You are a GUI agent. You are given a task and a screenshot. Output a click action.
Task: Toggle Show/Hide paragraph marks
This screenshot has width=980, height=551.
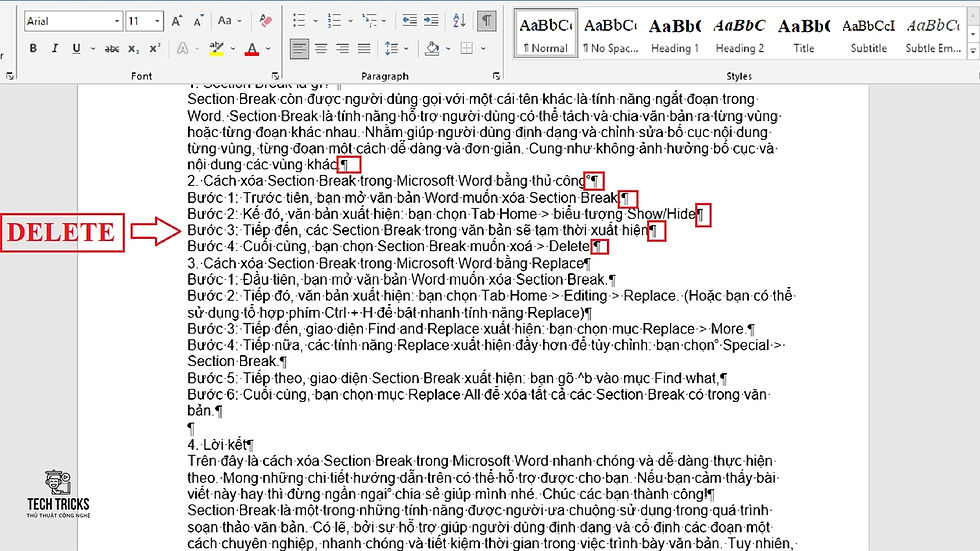[486, 21]
